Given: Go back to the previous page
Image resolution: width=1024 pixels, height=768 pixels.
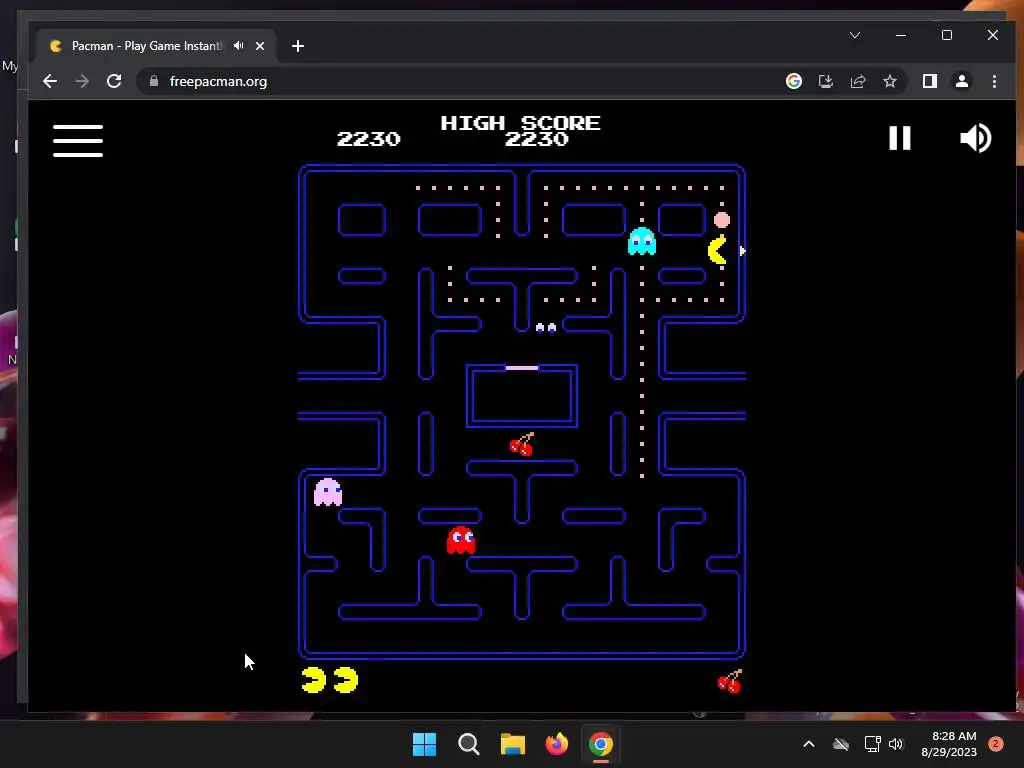Looking at the screenshot, I should click(x=50, y=81).
